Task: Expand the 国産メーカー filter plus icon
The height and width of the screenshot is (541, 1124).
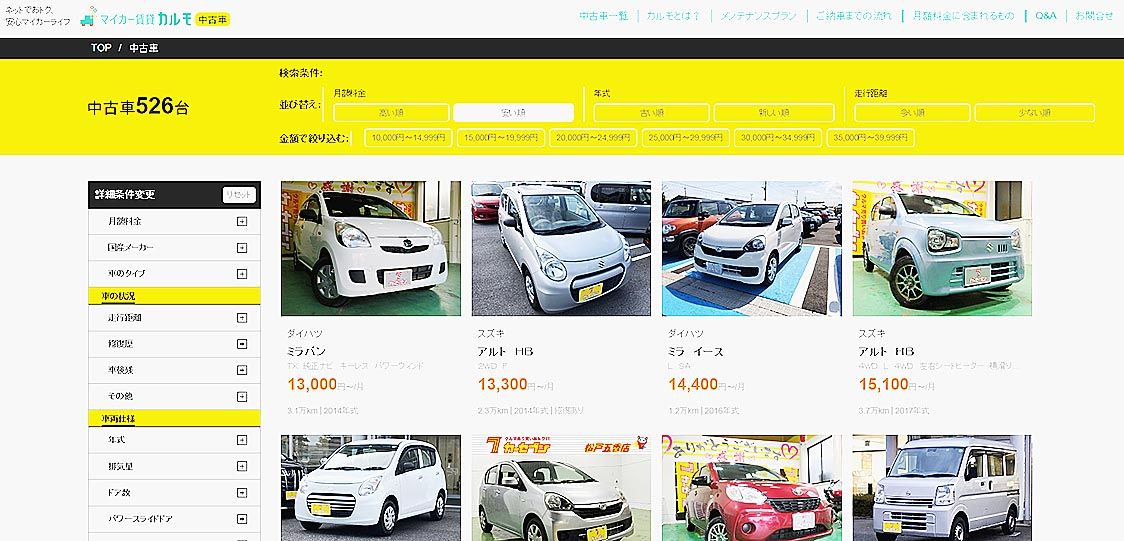Action: pyautogui.click(x=242, y=248)
